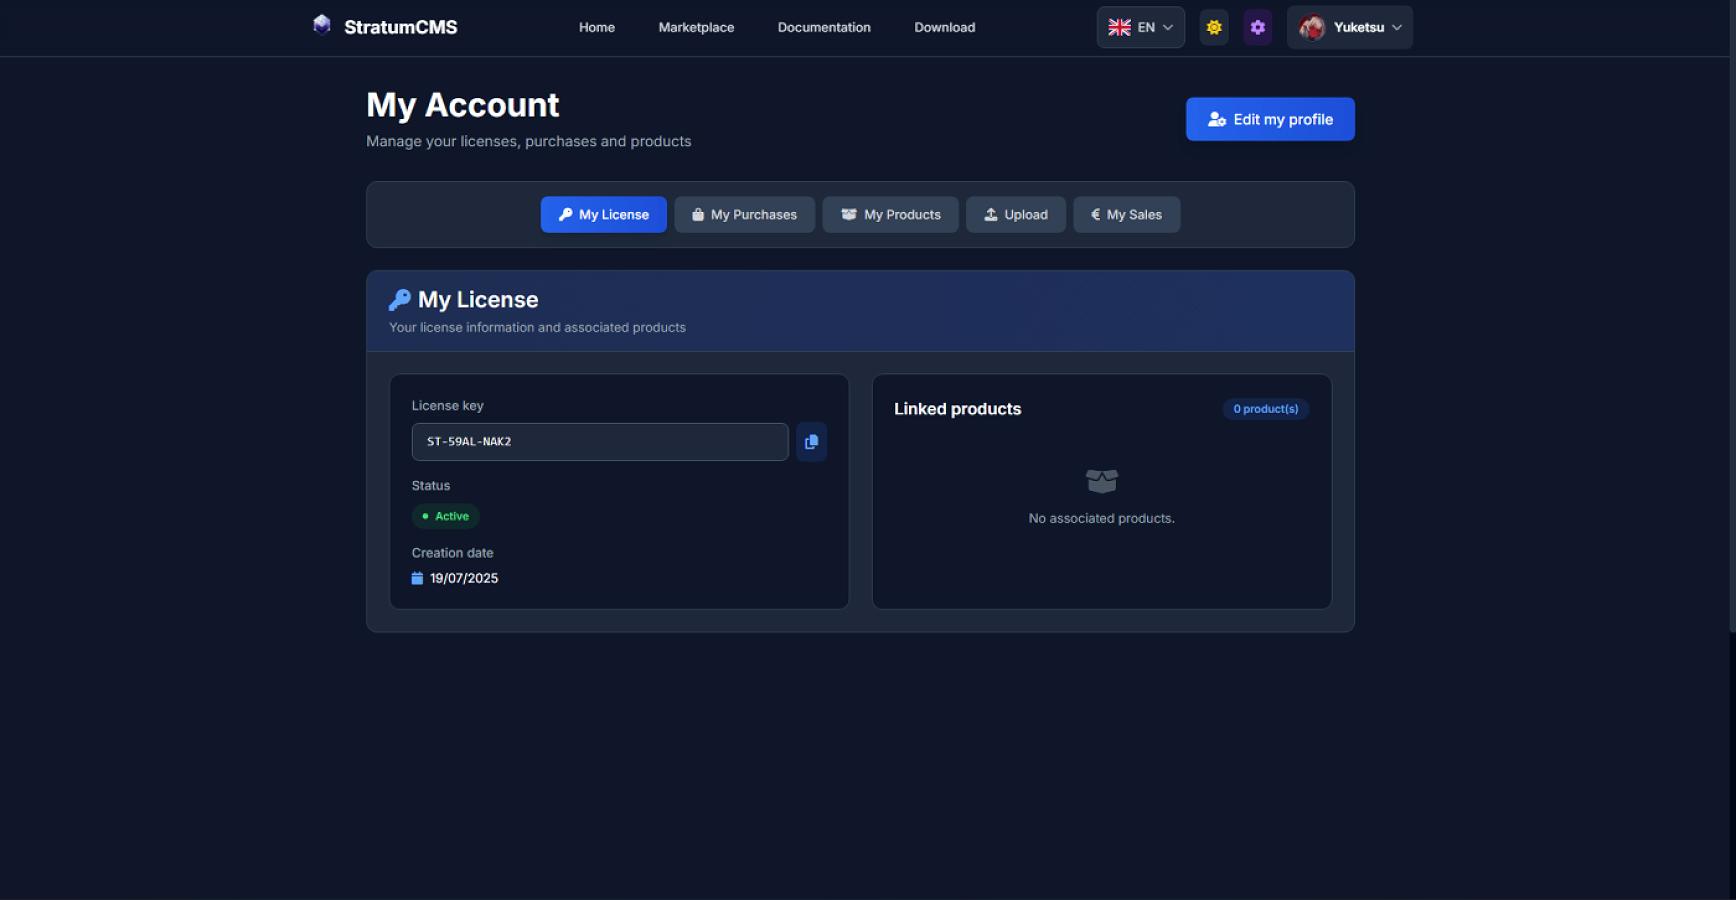Toggle the light theme sun icon
1736x900 pixels.
tap(1214, 28)
